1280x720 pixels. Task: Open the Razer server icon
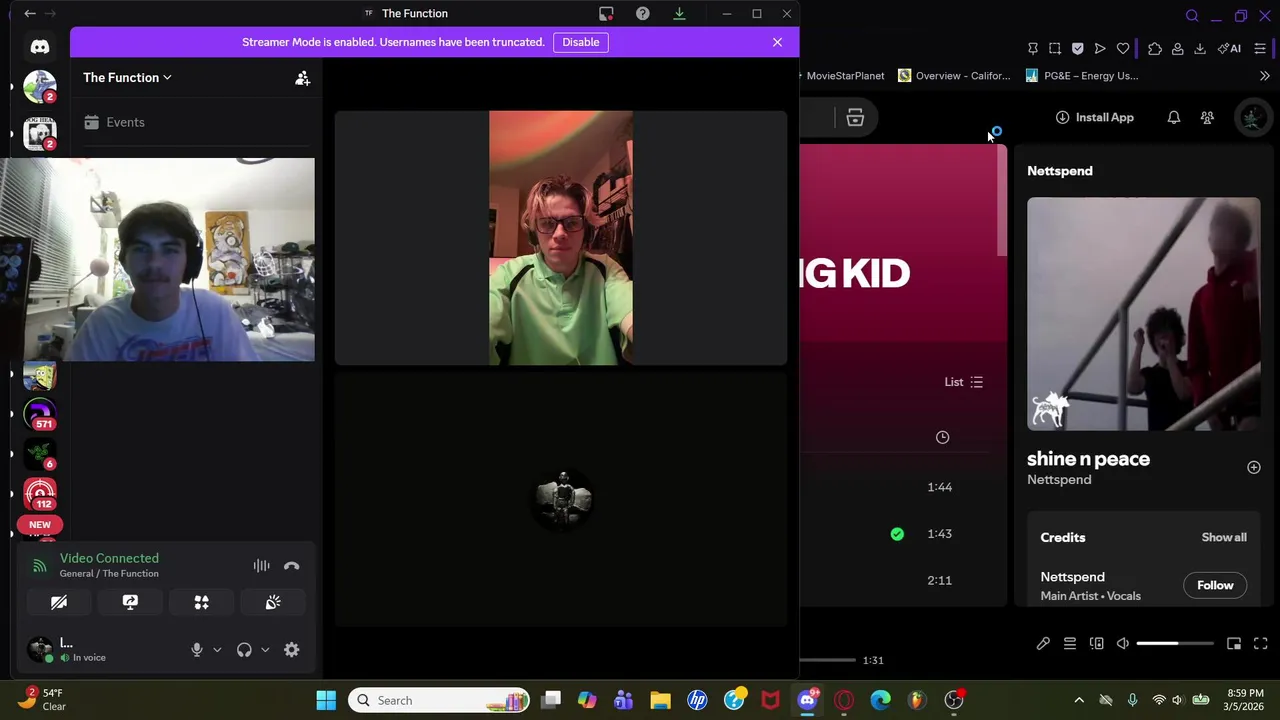(40, 453)
